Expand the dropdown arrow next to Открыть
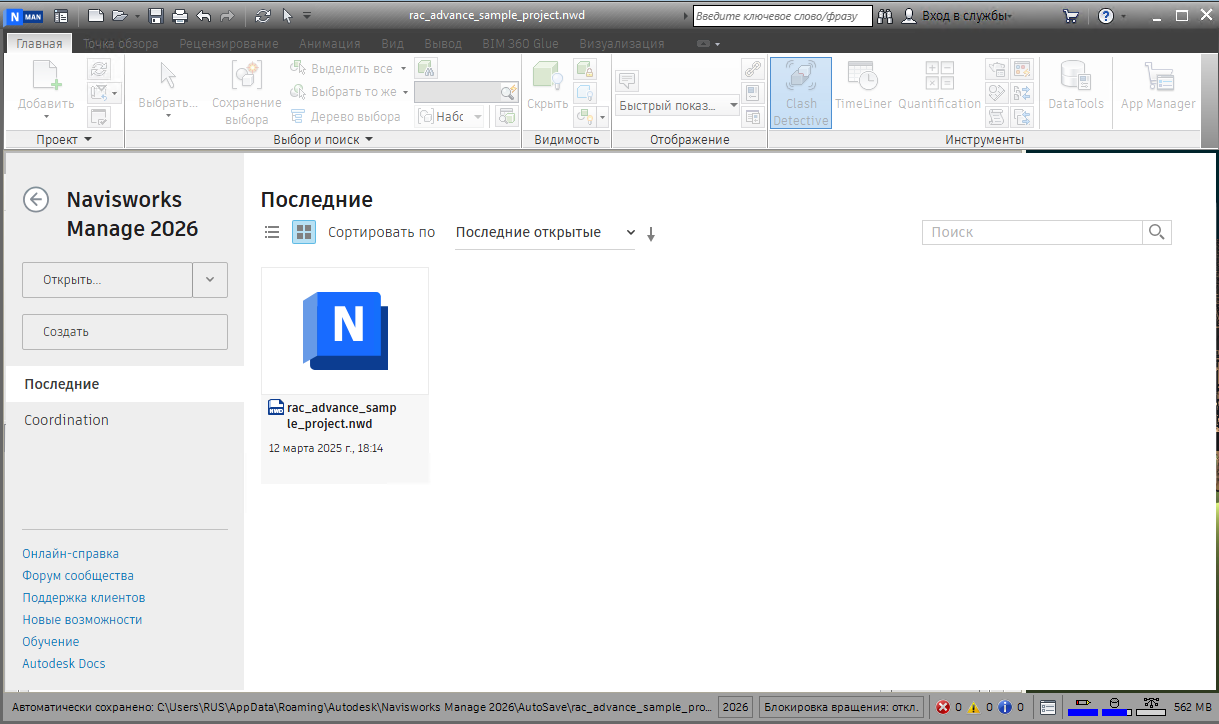The height and width of the screenshot is (724, 1219). [210, 280]
